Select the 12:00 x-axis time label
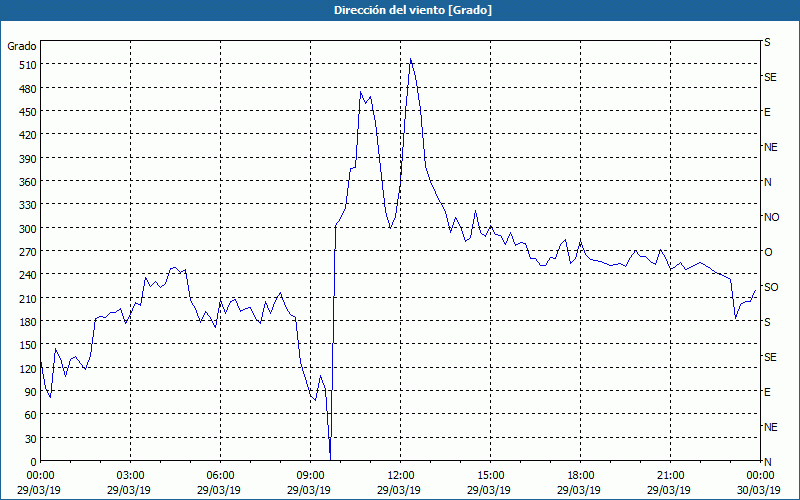This screenshot has height=500, width=800. (x=401, y=476)
